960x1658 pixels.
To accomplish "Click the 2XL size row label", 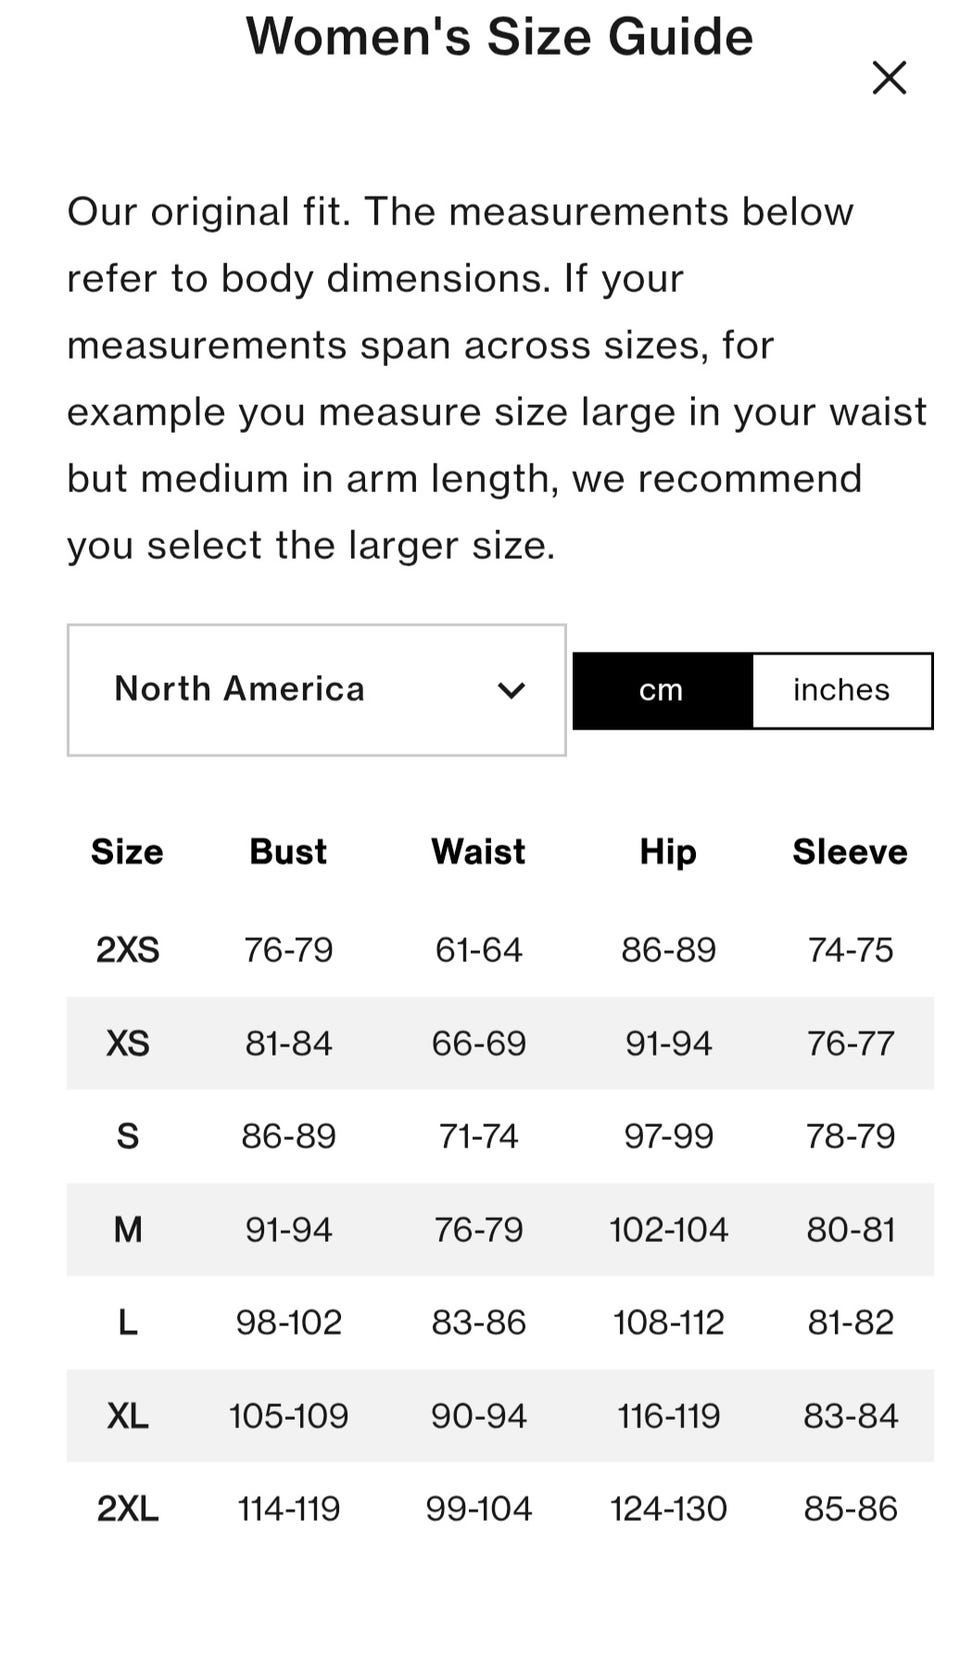I will 128,1508.
